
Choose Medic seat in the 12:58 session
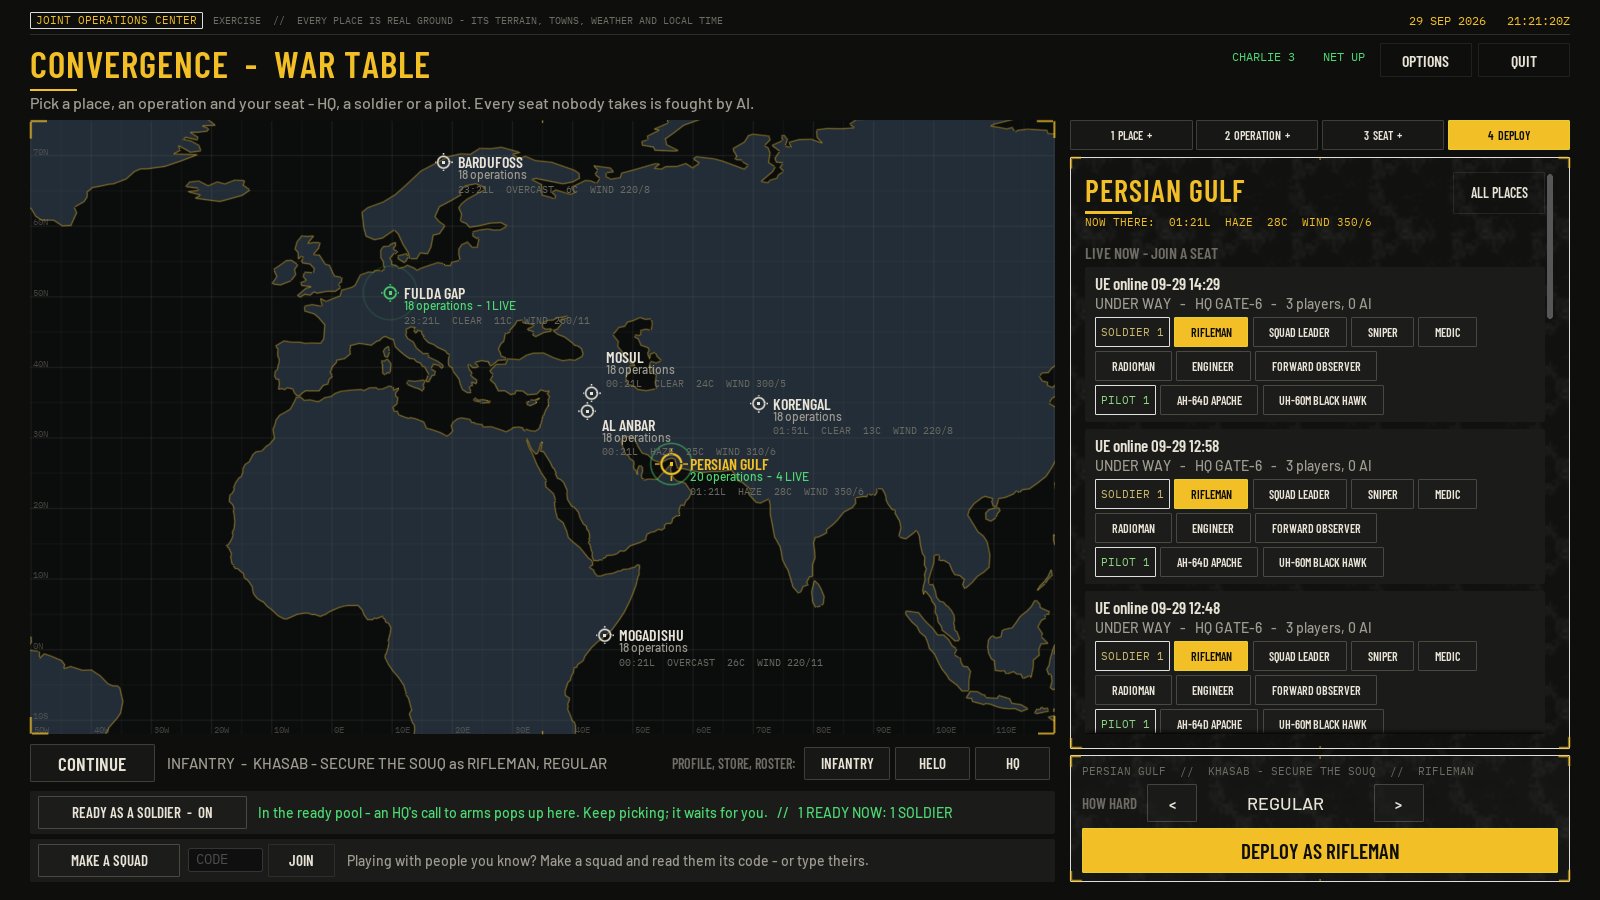1447,494
